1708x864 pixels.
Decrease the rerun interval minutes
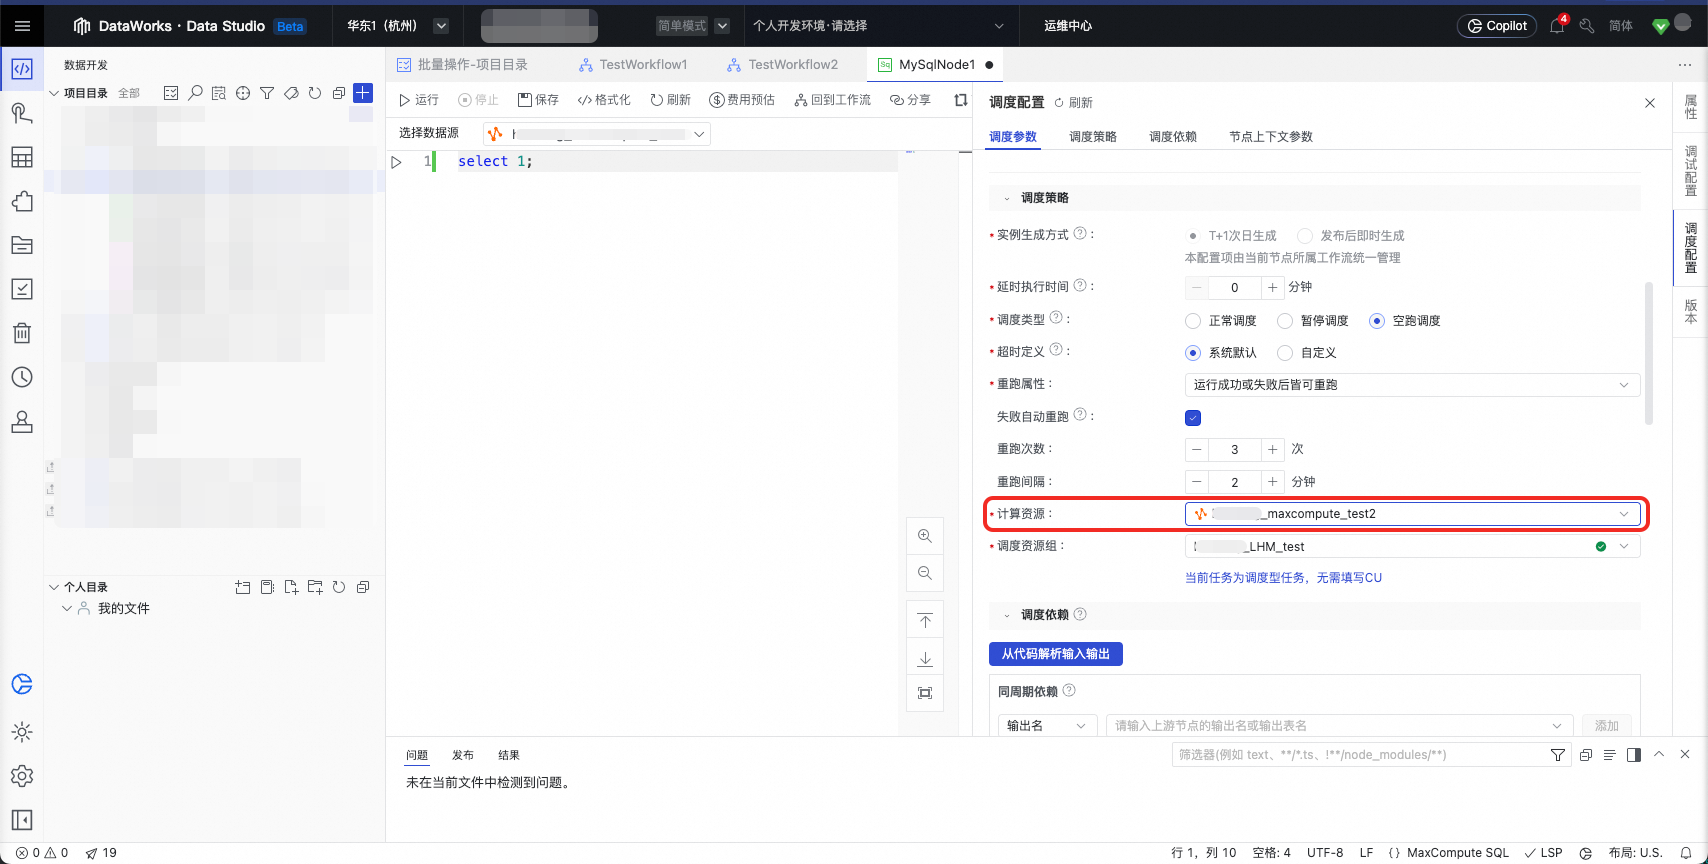point(1197,482)
